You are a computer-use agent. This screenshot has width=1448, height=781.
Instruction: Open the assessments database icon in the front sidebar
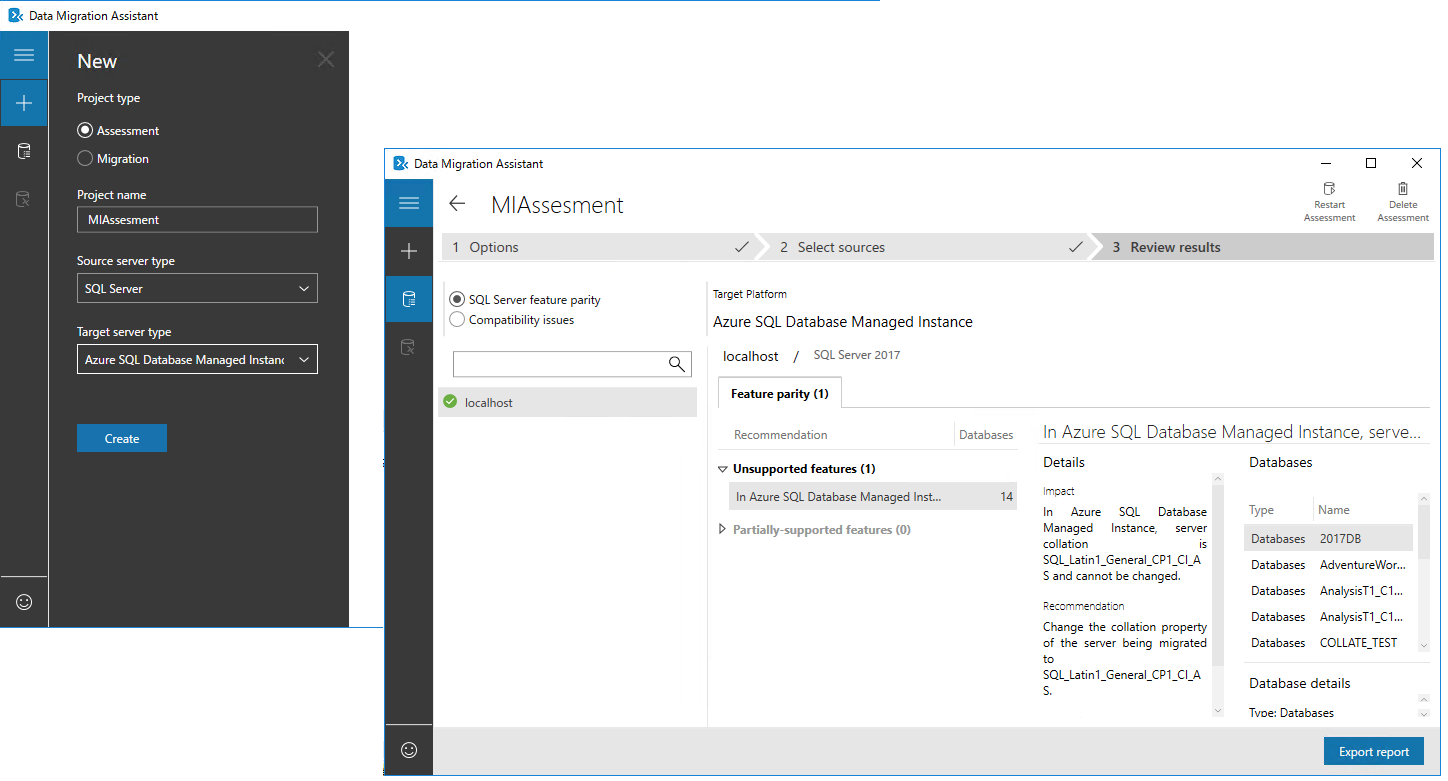tap(408, 299)
